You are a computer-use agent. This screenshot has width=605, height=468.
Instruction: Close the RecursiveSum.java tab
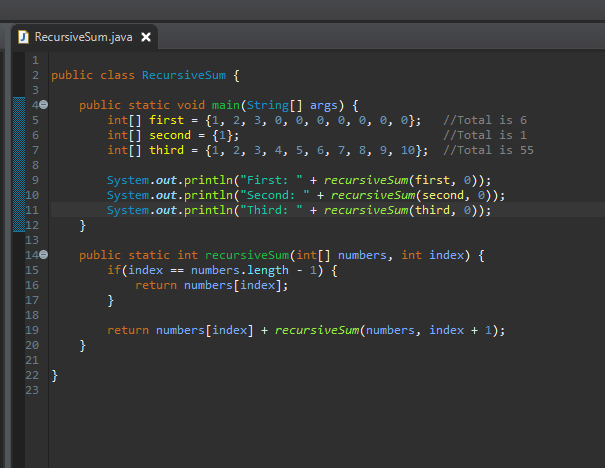tap(146, 37)
